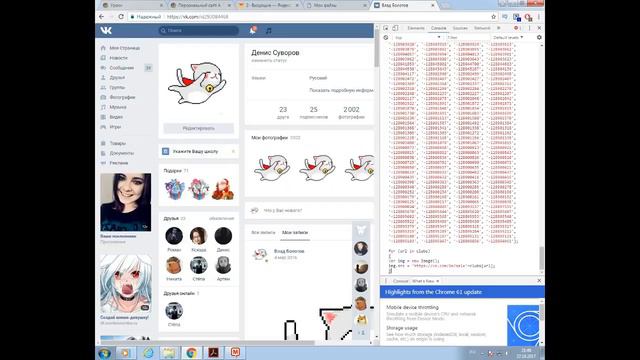Click the console Filter input field
The height and width of the screenshot is (360, 640).
pyautogui.click(x=467, y=38)
